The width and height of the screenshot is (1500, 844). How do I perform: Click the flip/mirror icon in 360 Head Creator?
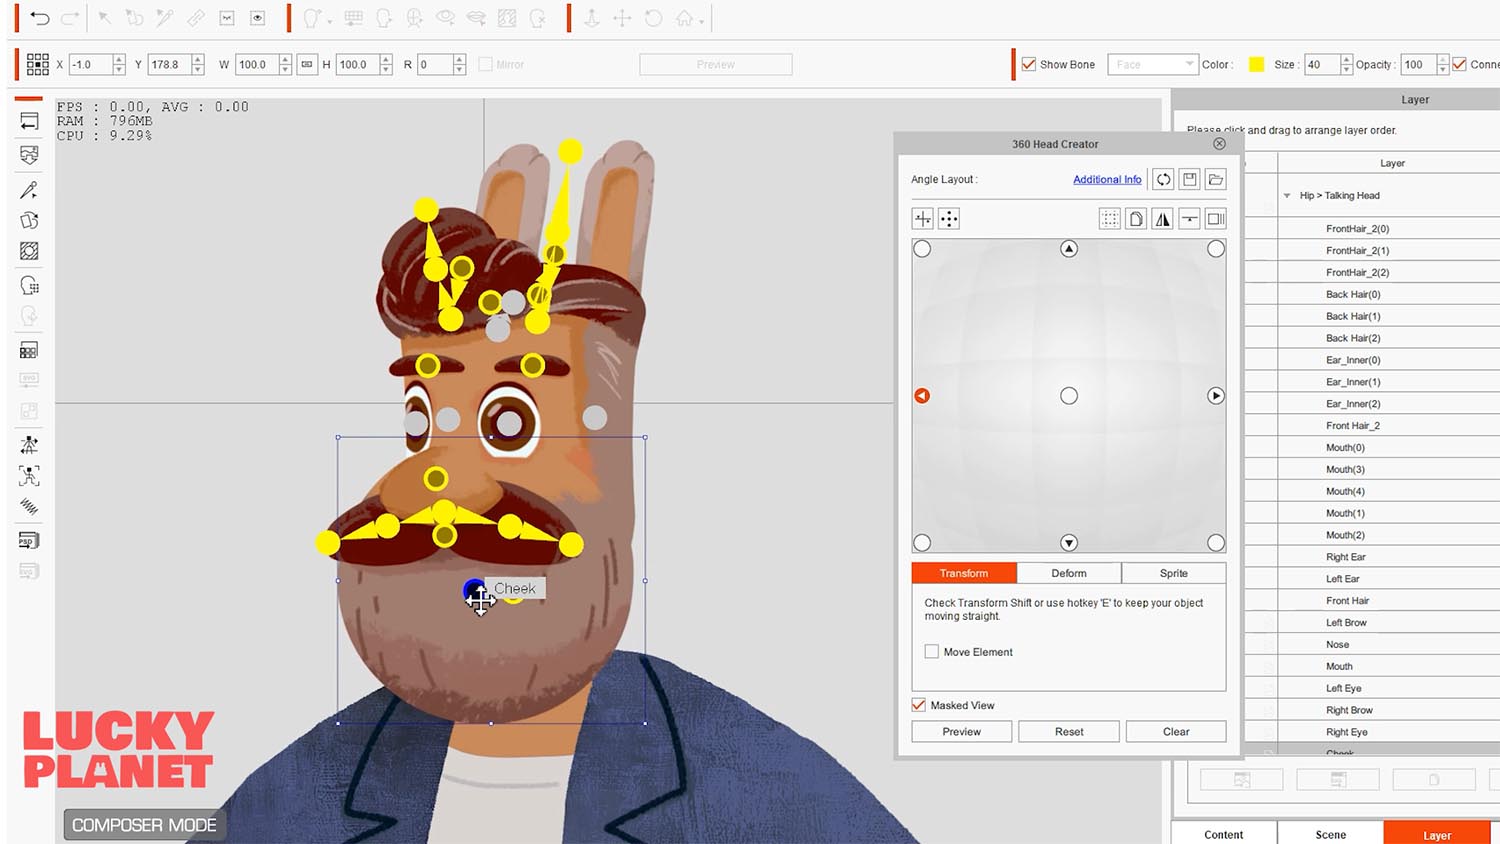(1162, 219)
